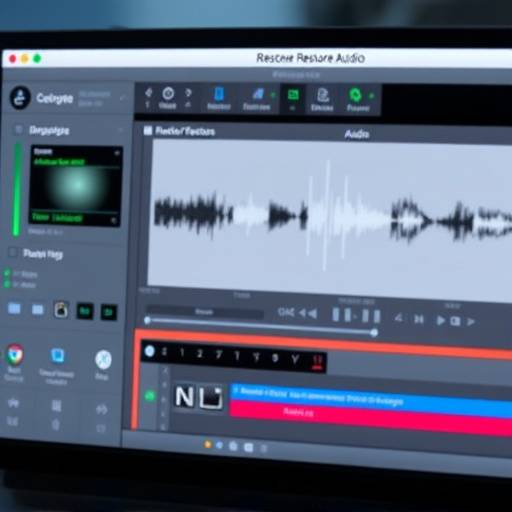Activate the highlighted green screen toolbar icon
Viewport: 512px width, 512px height.
(293, 95)
